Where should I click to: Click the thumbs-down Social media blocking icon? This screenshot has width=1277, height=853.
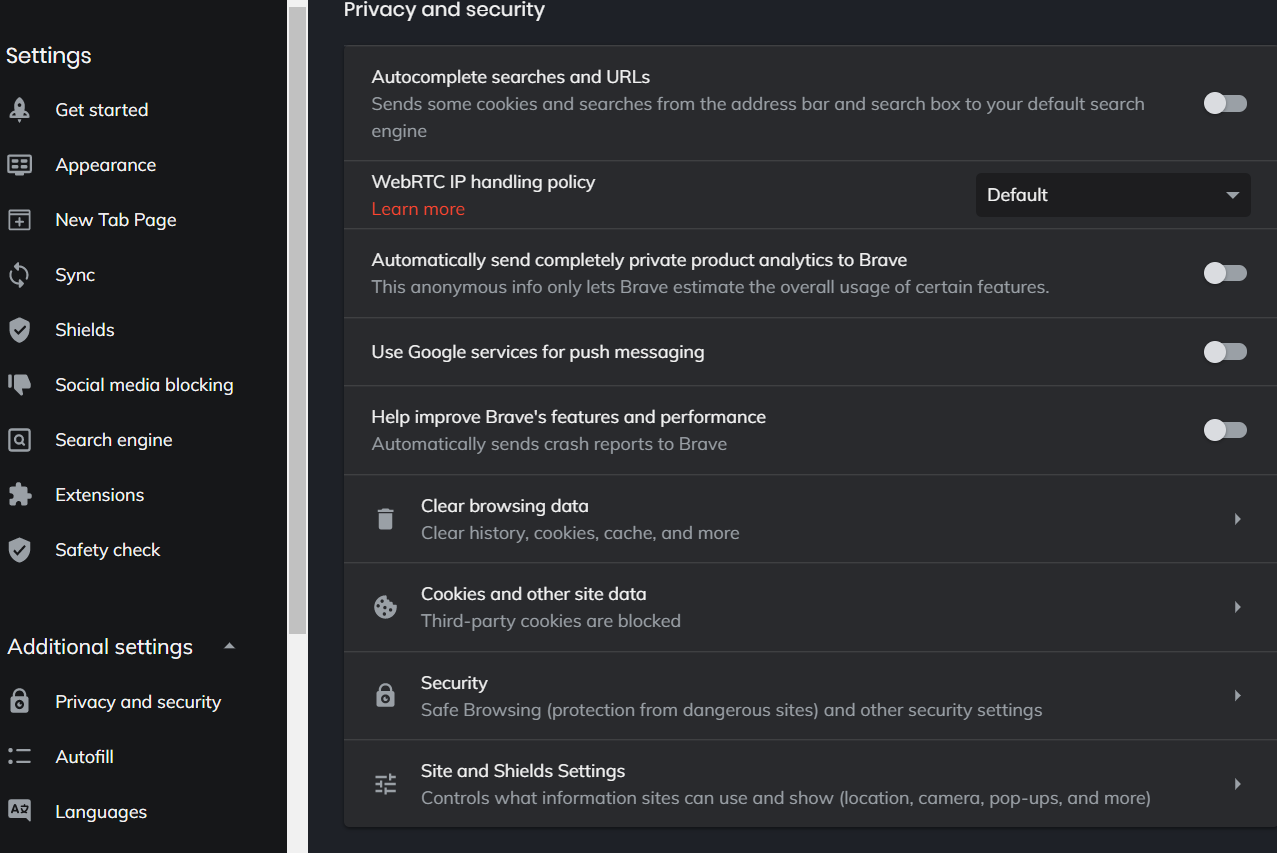[x=19, y=385]
